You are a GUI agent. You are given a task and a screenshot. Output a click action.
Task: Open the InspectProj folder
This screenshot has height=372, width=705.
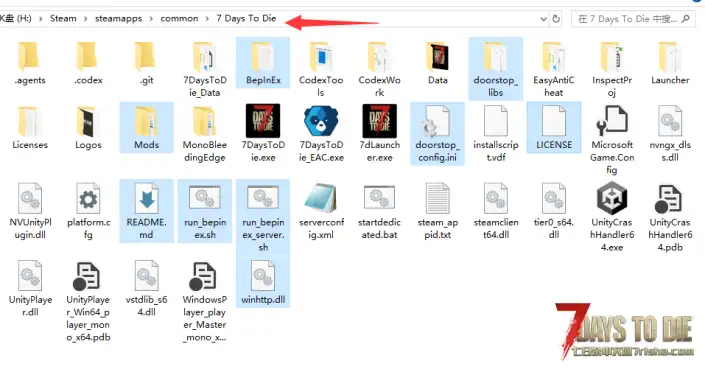pos(612,69)
